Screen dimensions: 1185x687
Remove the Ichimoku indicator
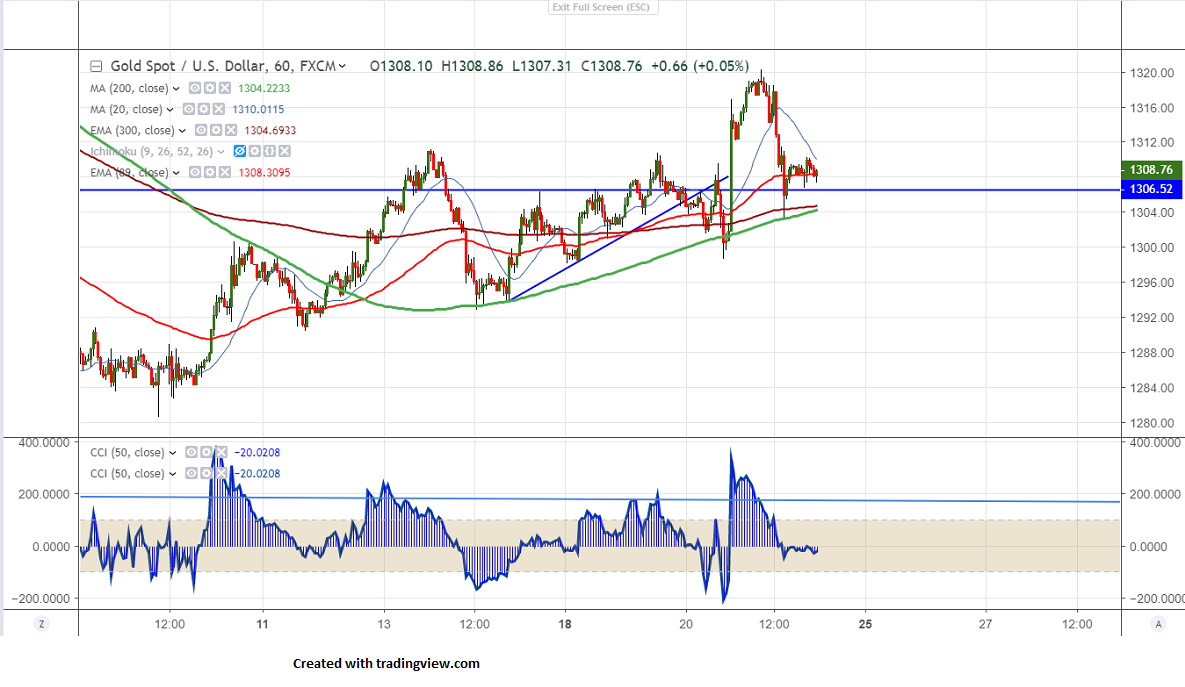pos(284,151)
